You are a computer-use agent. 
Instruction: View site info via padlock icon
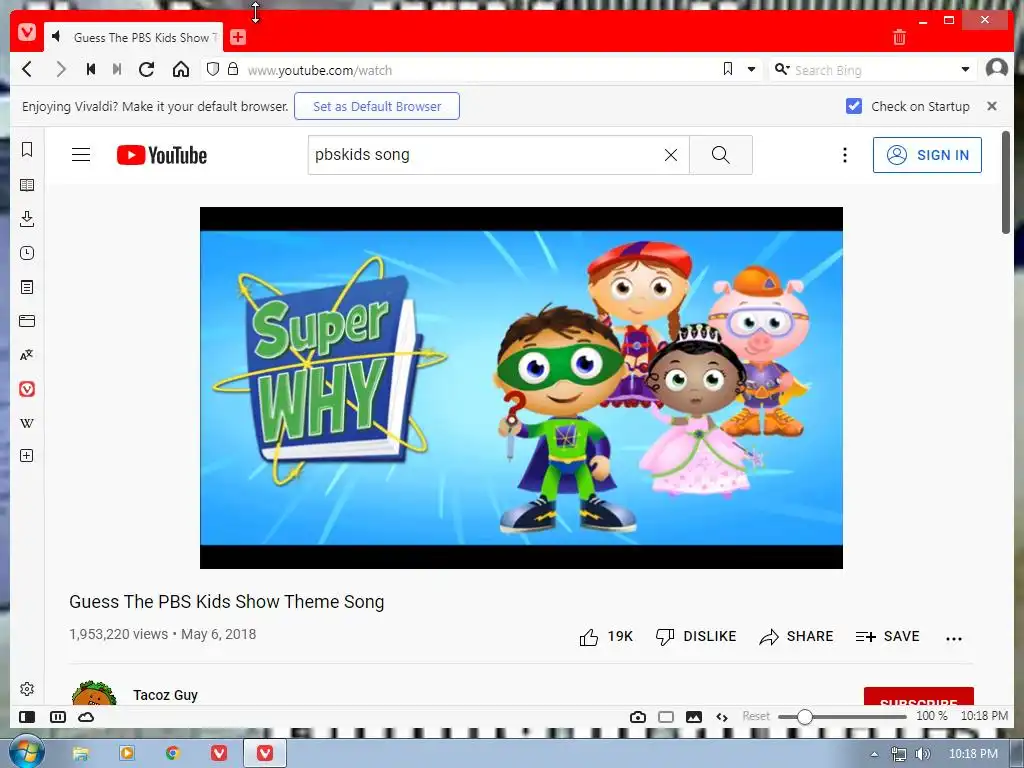coord(232,69)
